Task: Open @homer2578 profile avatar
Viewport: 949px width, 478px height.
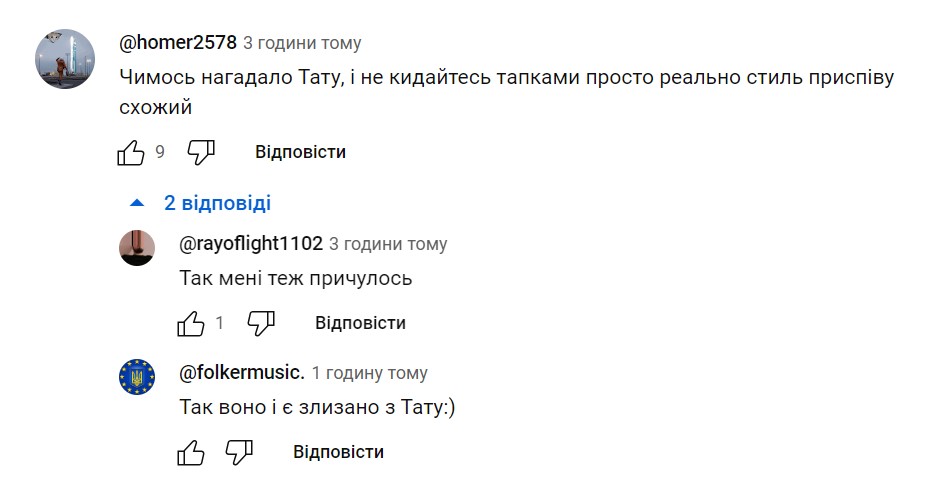Action: point(65,59)
